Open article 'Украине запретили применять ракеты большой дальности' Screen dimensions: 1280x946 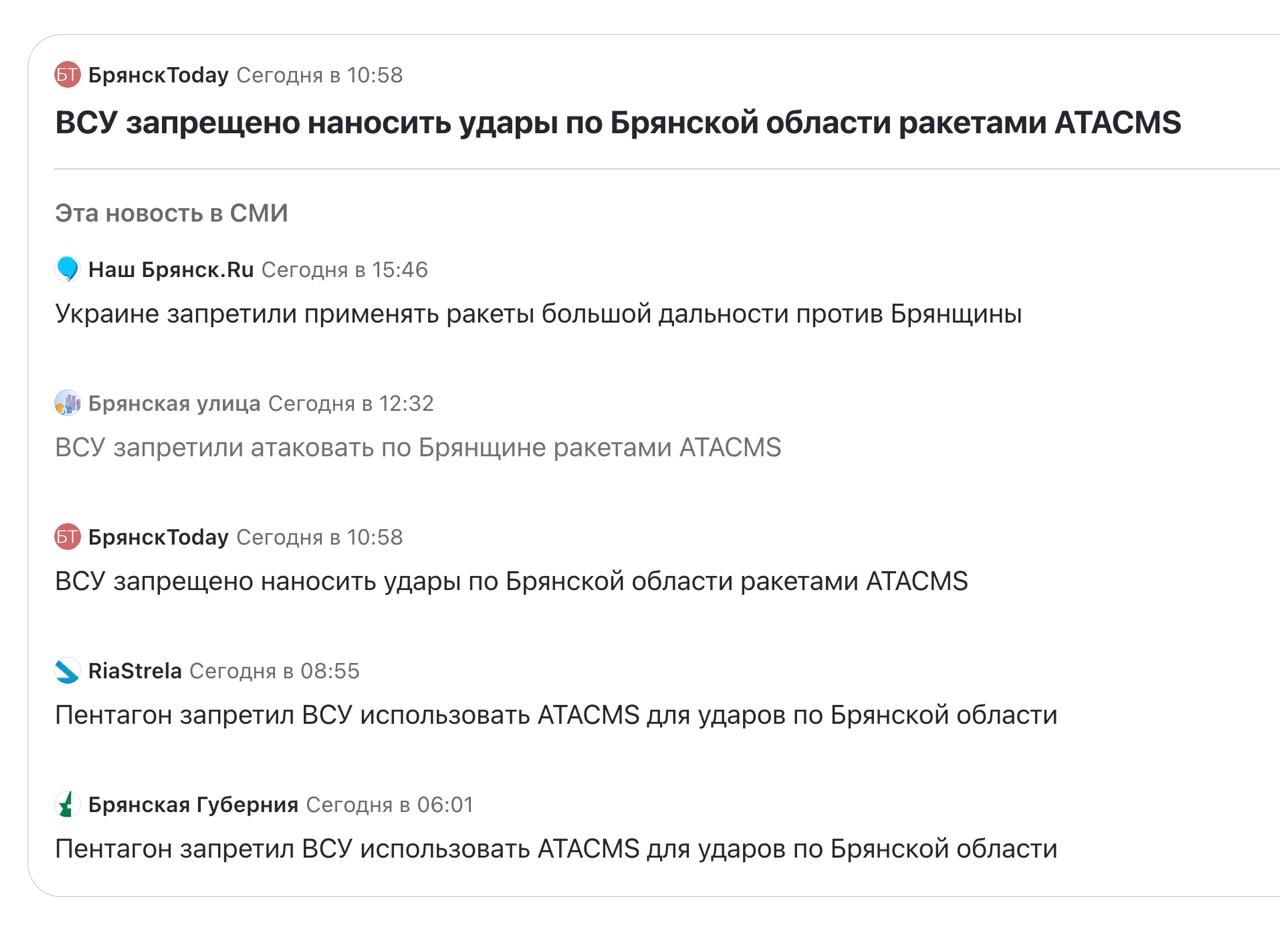538,314
